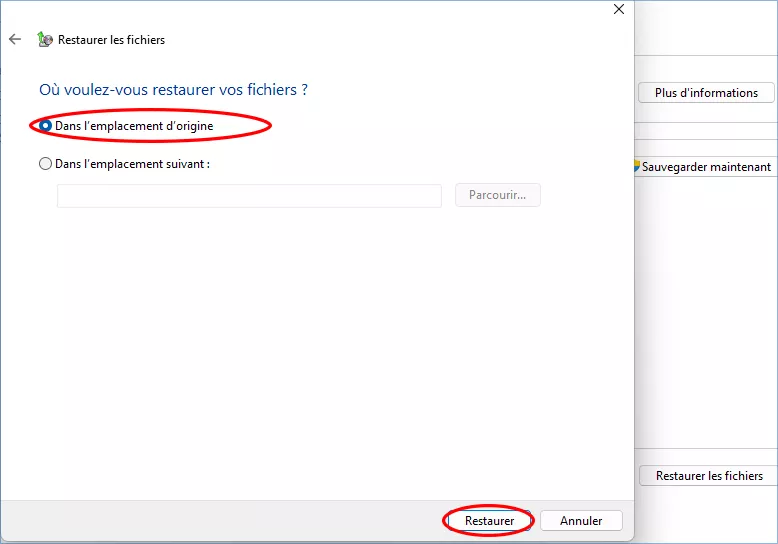Click the "Où voulez-vous restaurer vos fichiers ?" heading

(x=173, y=90)
